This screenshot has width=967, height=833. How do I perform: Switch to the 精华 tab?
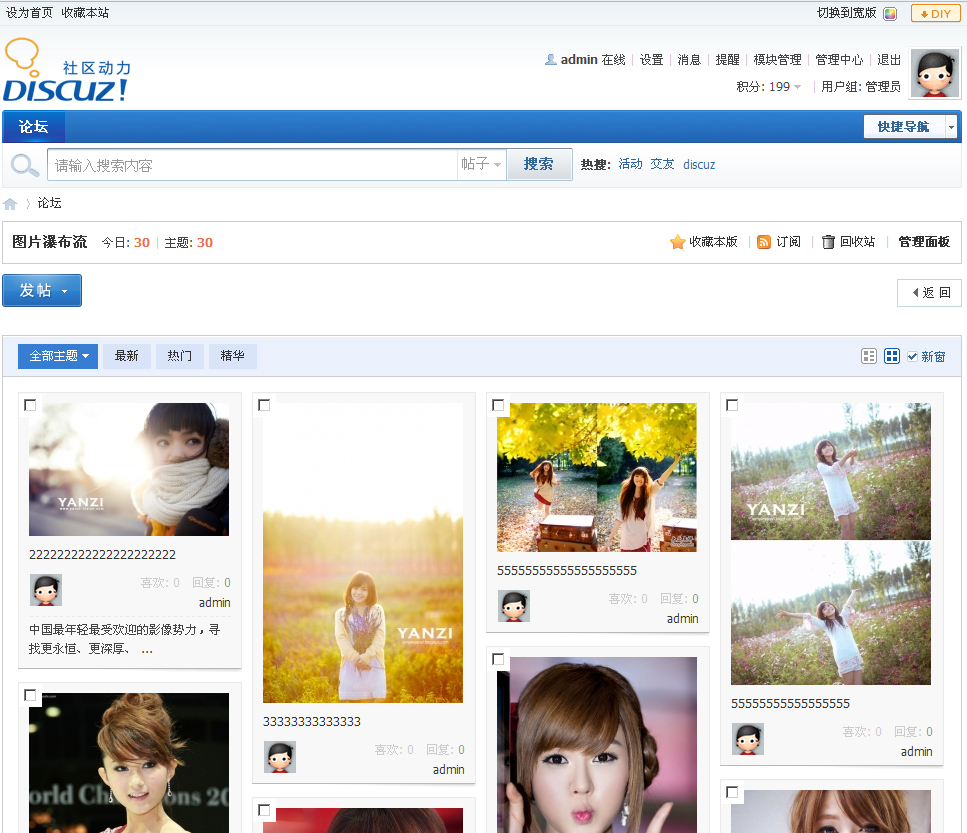(x=232, y=356)
